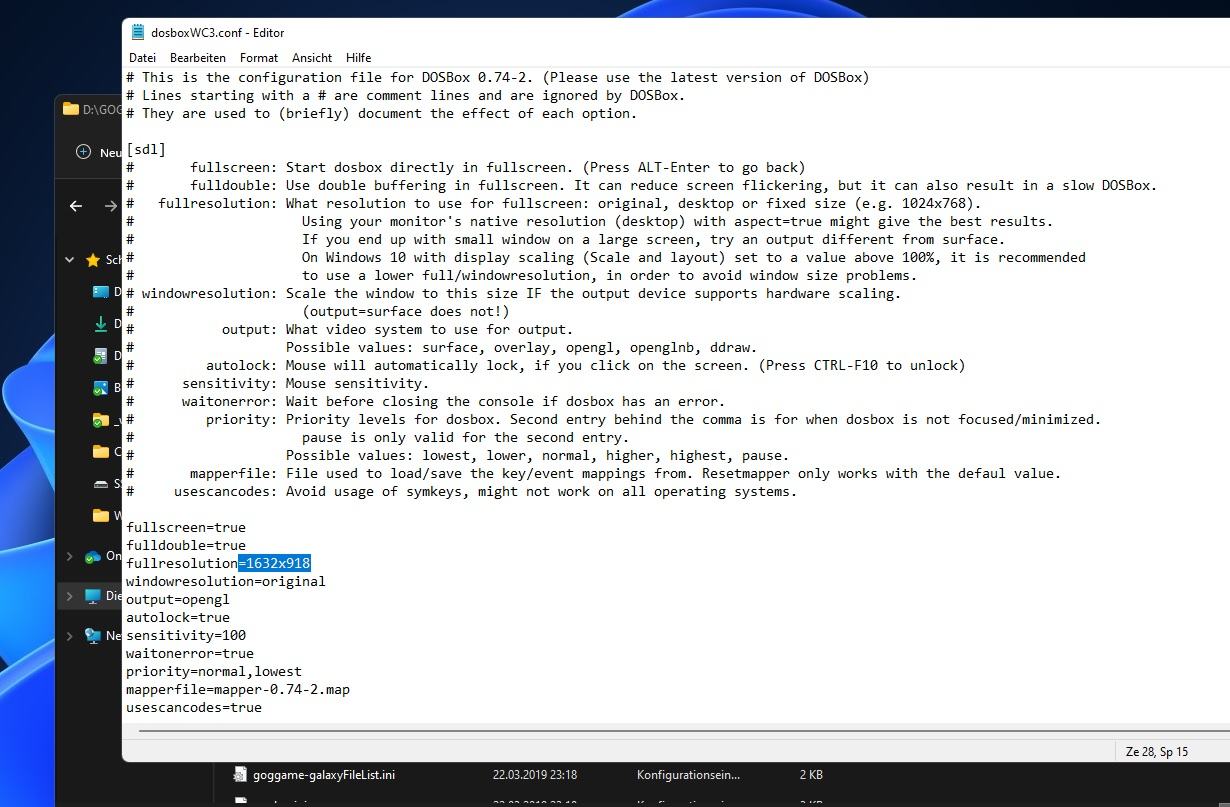1230x807 pixels.
Task: Place cursor on 'waitonerror=true' line
Action: point(190,653)
